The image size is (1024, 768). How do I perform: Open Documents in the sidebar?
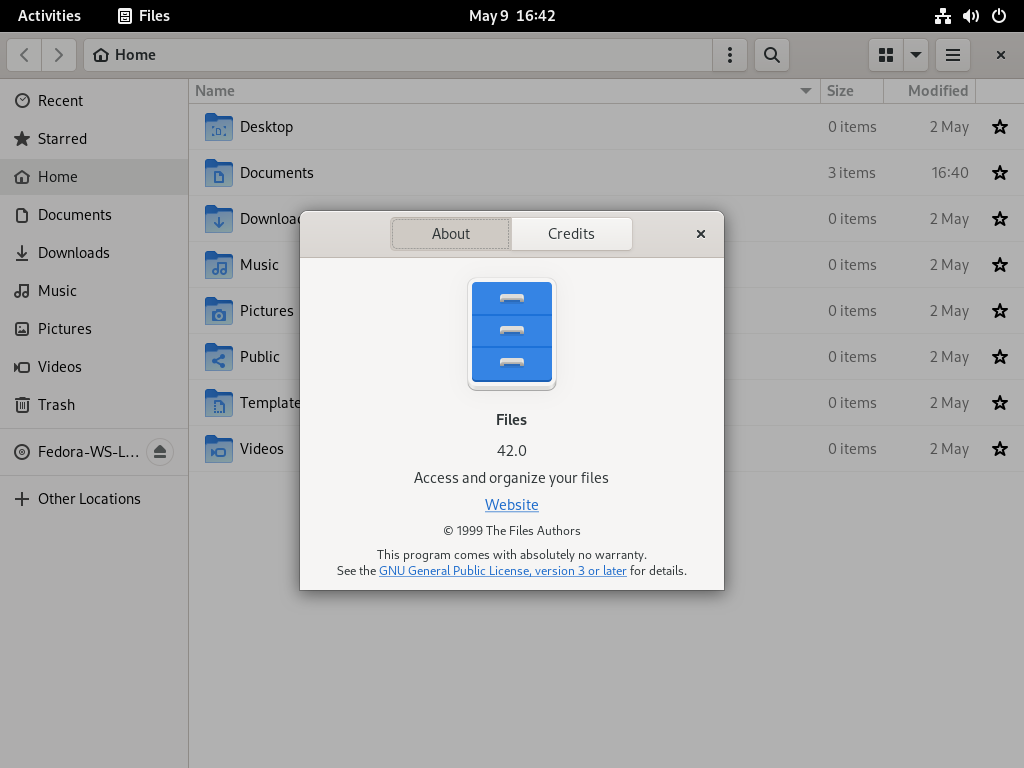pyautogui.click(x=94, y=215)
